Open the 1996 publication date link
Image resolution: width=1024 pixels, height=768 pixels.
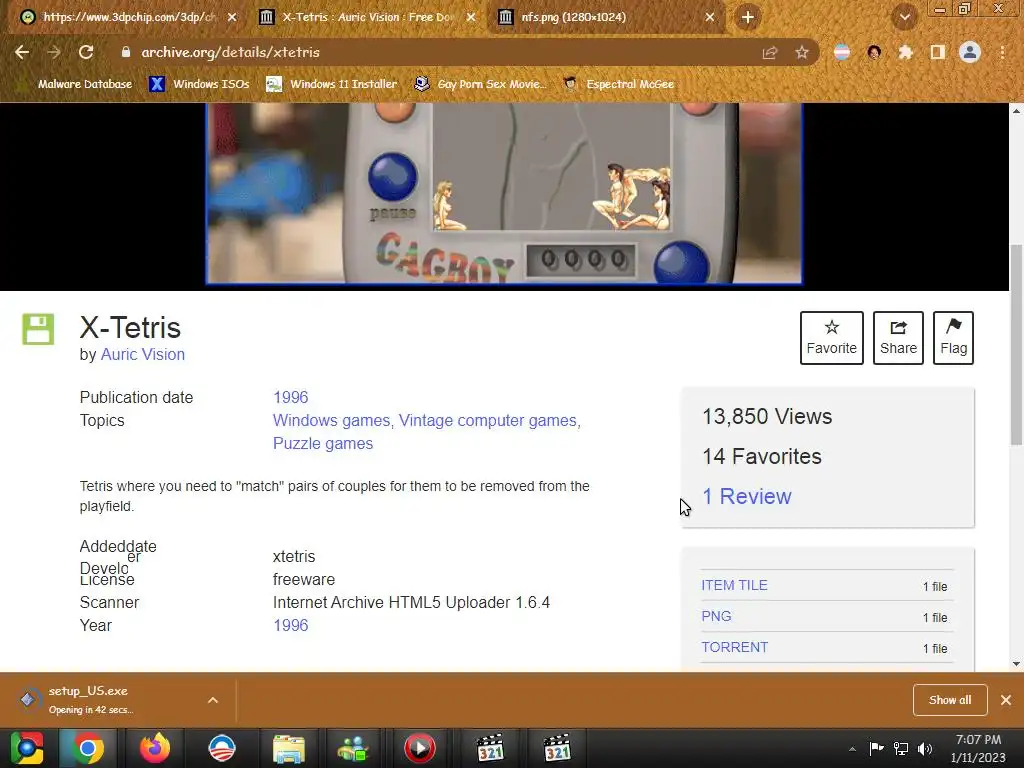point(291,397)
